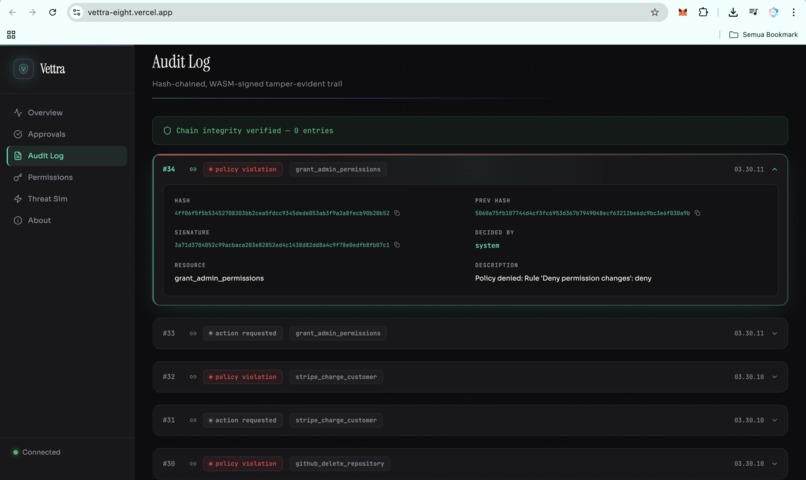Open the browser three-dot menu
806x480 pixels.
(794, 12)
